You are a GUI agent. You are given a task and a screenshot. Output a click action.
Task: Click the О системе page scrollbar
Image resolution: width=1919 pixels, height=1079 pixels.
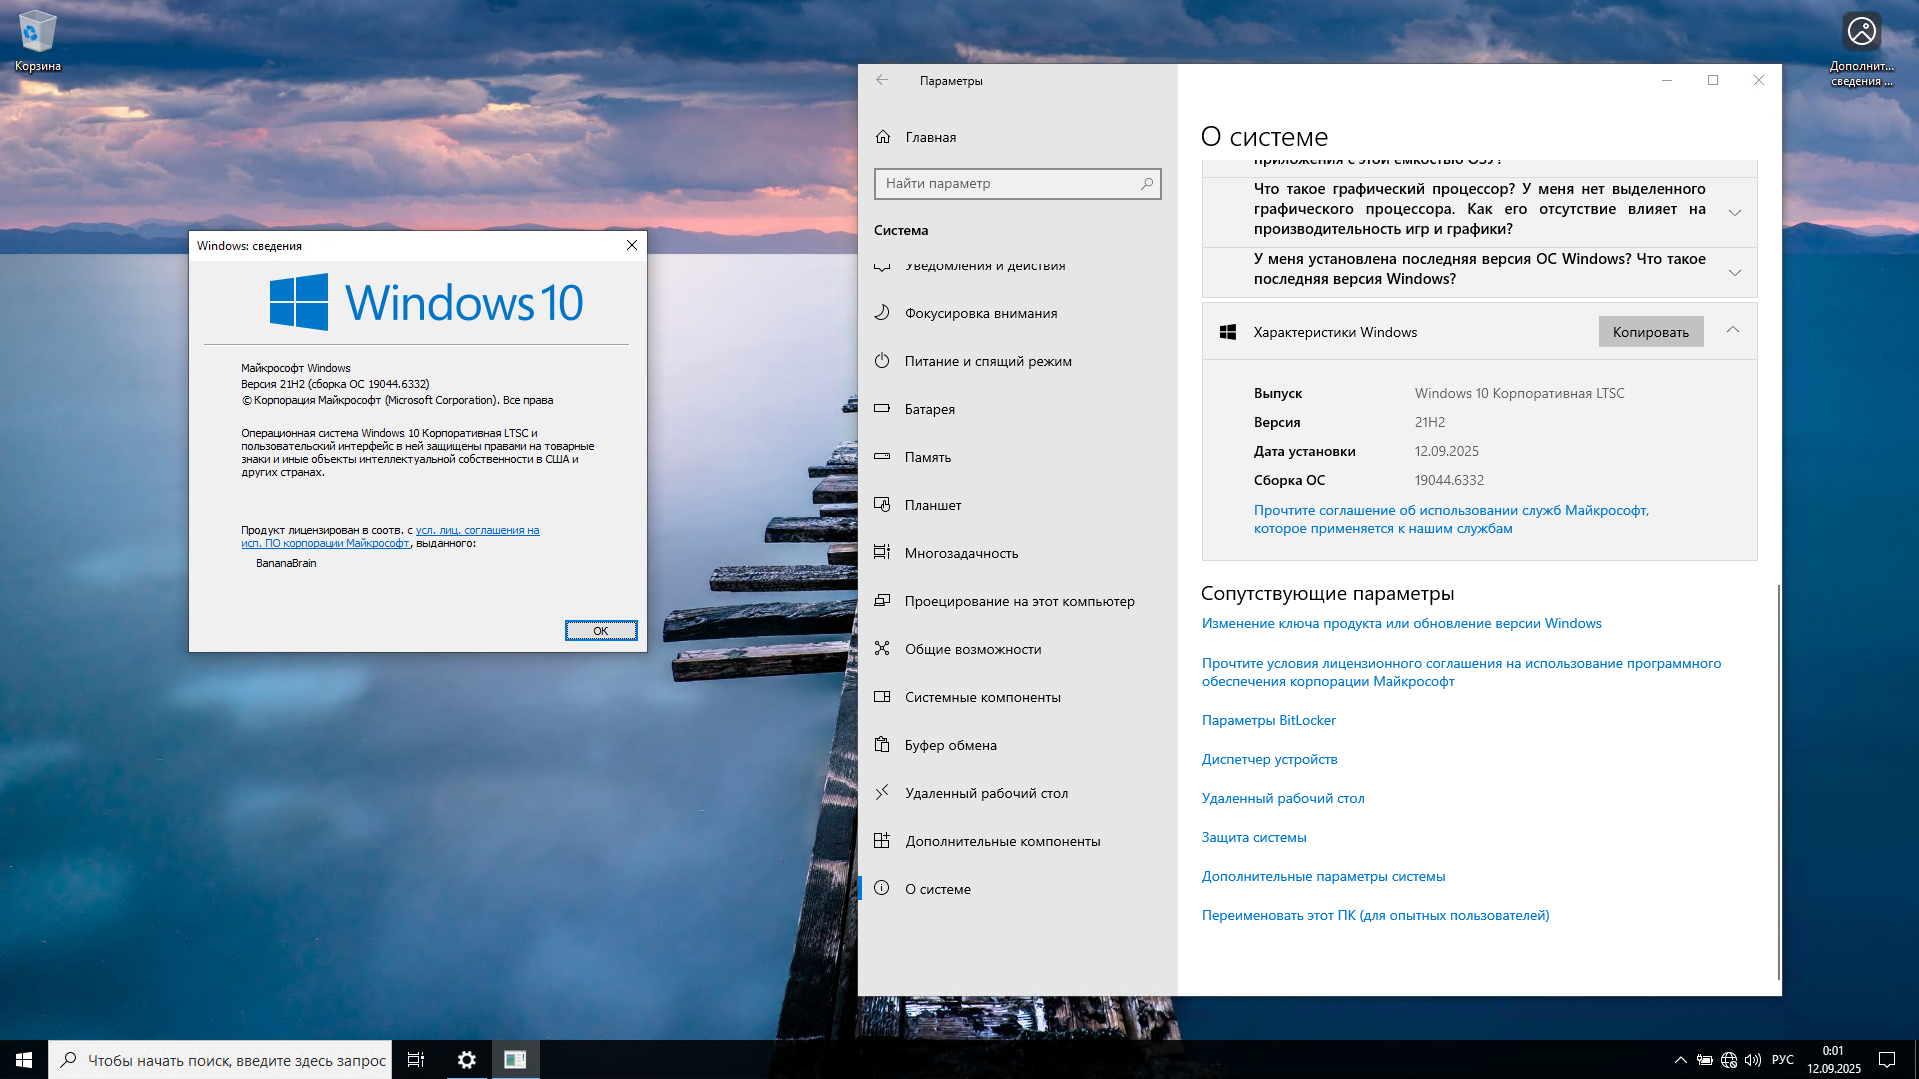coord(1778,780)
